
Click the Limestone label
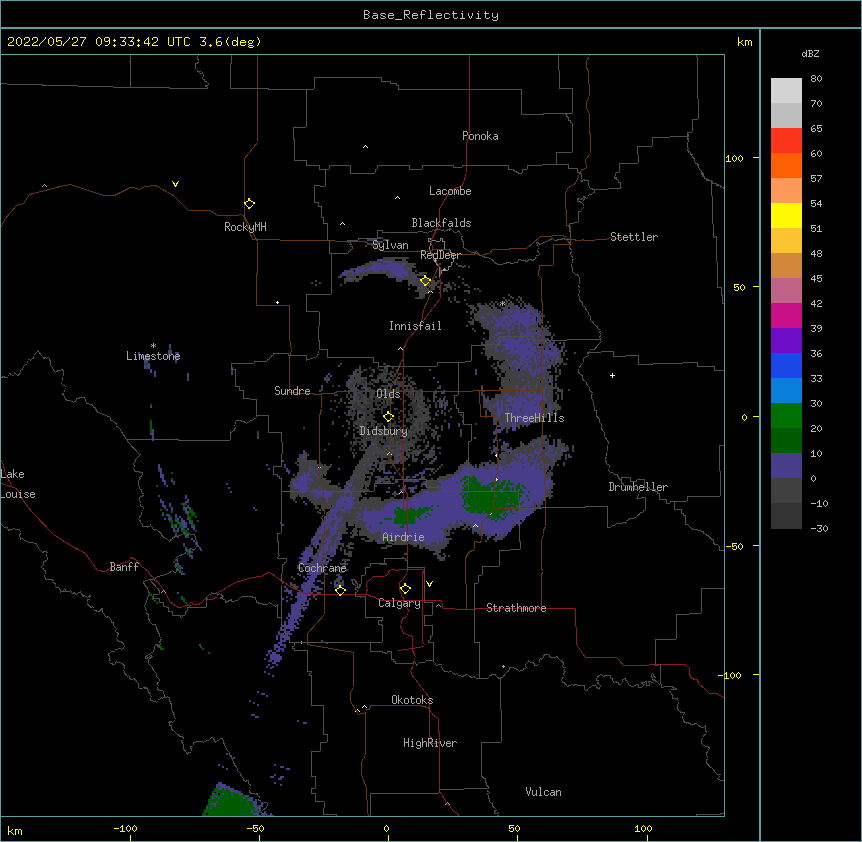point(153,356)
